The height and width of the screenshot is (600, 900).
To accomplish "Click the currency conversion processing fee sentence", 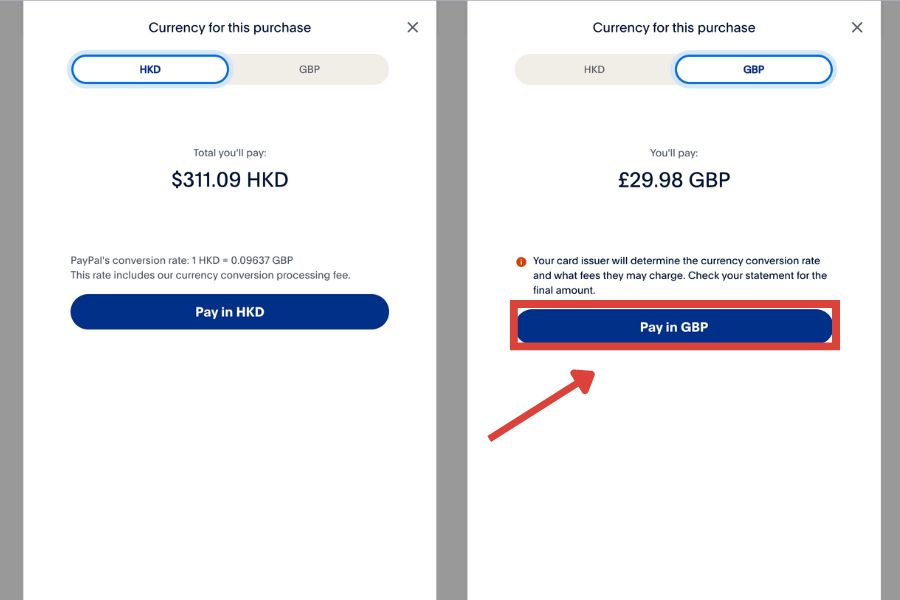I will tap(210, 275).
